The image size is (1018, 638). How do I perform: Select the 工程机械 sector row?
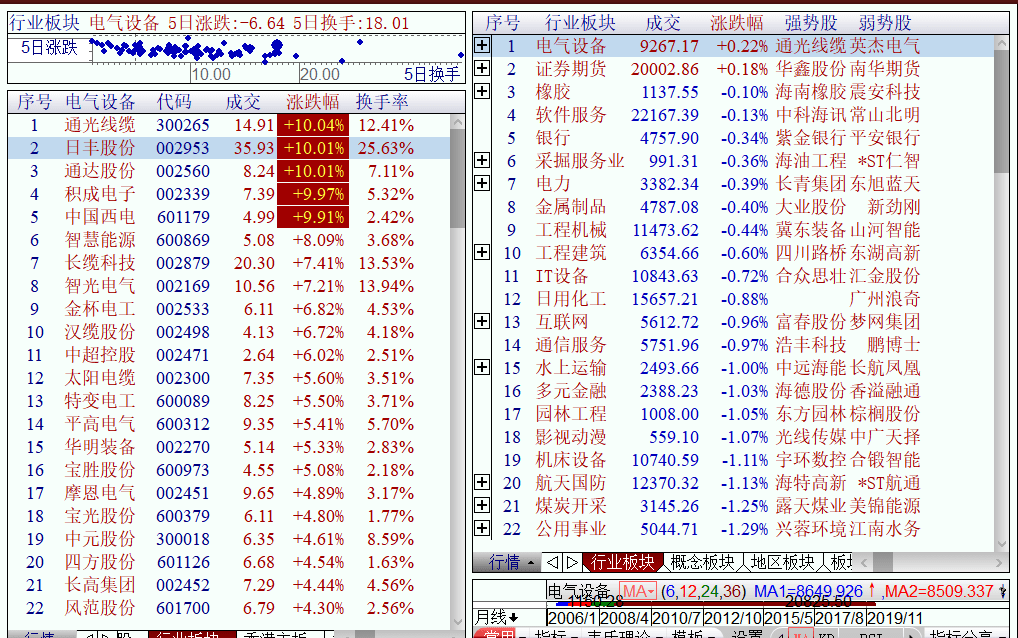pyautogui.click(x=743, y=230)
